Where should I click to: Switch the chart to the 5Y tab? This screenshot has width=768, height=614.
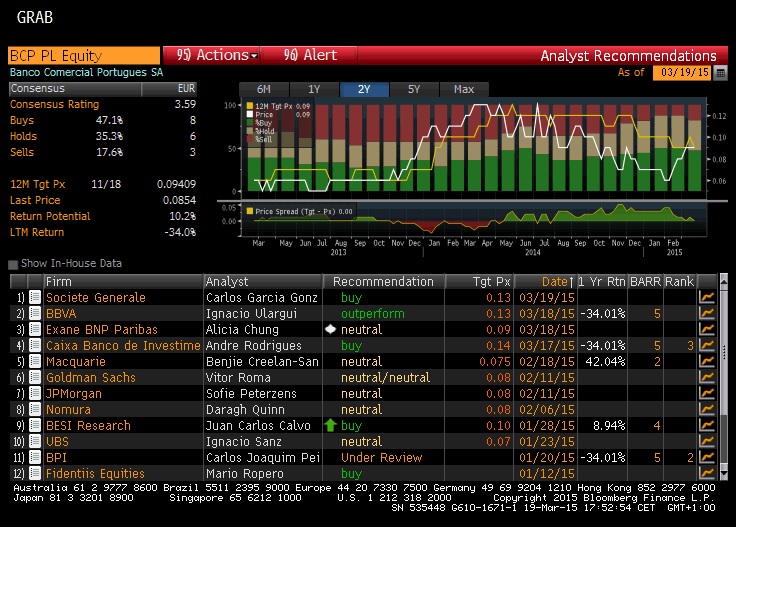[x=414, y=89]
